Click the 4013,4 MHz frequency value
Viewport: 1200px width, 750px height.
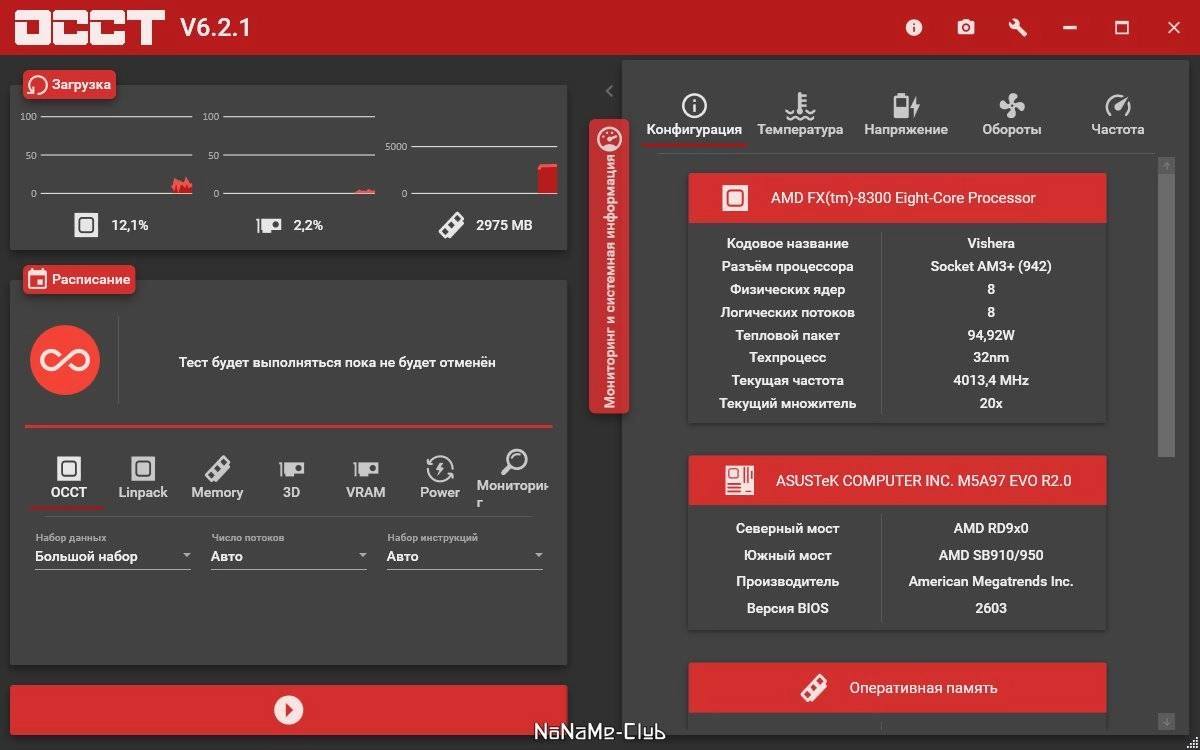click(991, 380)
